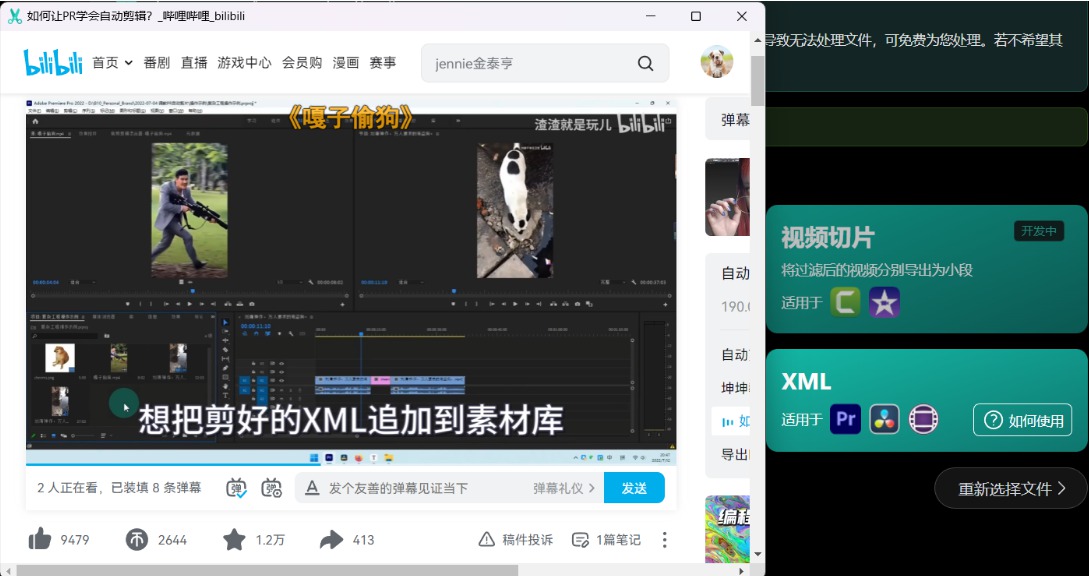Open the three-dot more options menu
Image resolution: width=1089 pixels, height=576 pixels.
tap(665, 539)
